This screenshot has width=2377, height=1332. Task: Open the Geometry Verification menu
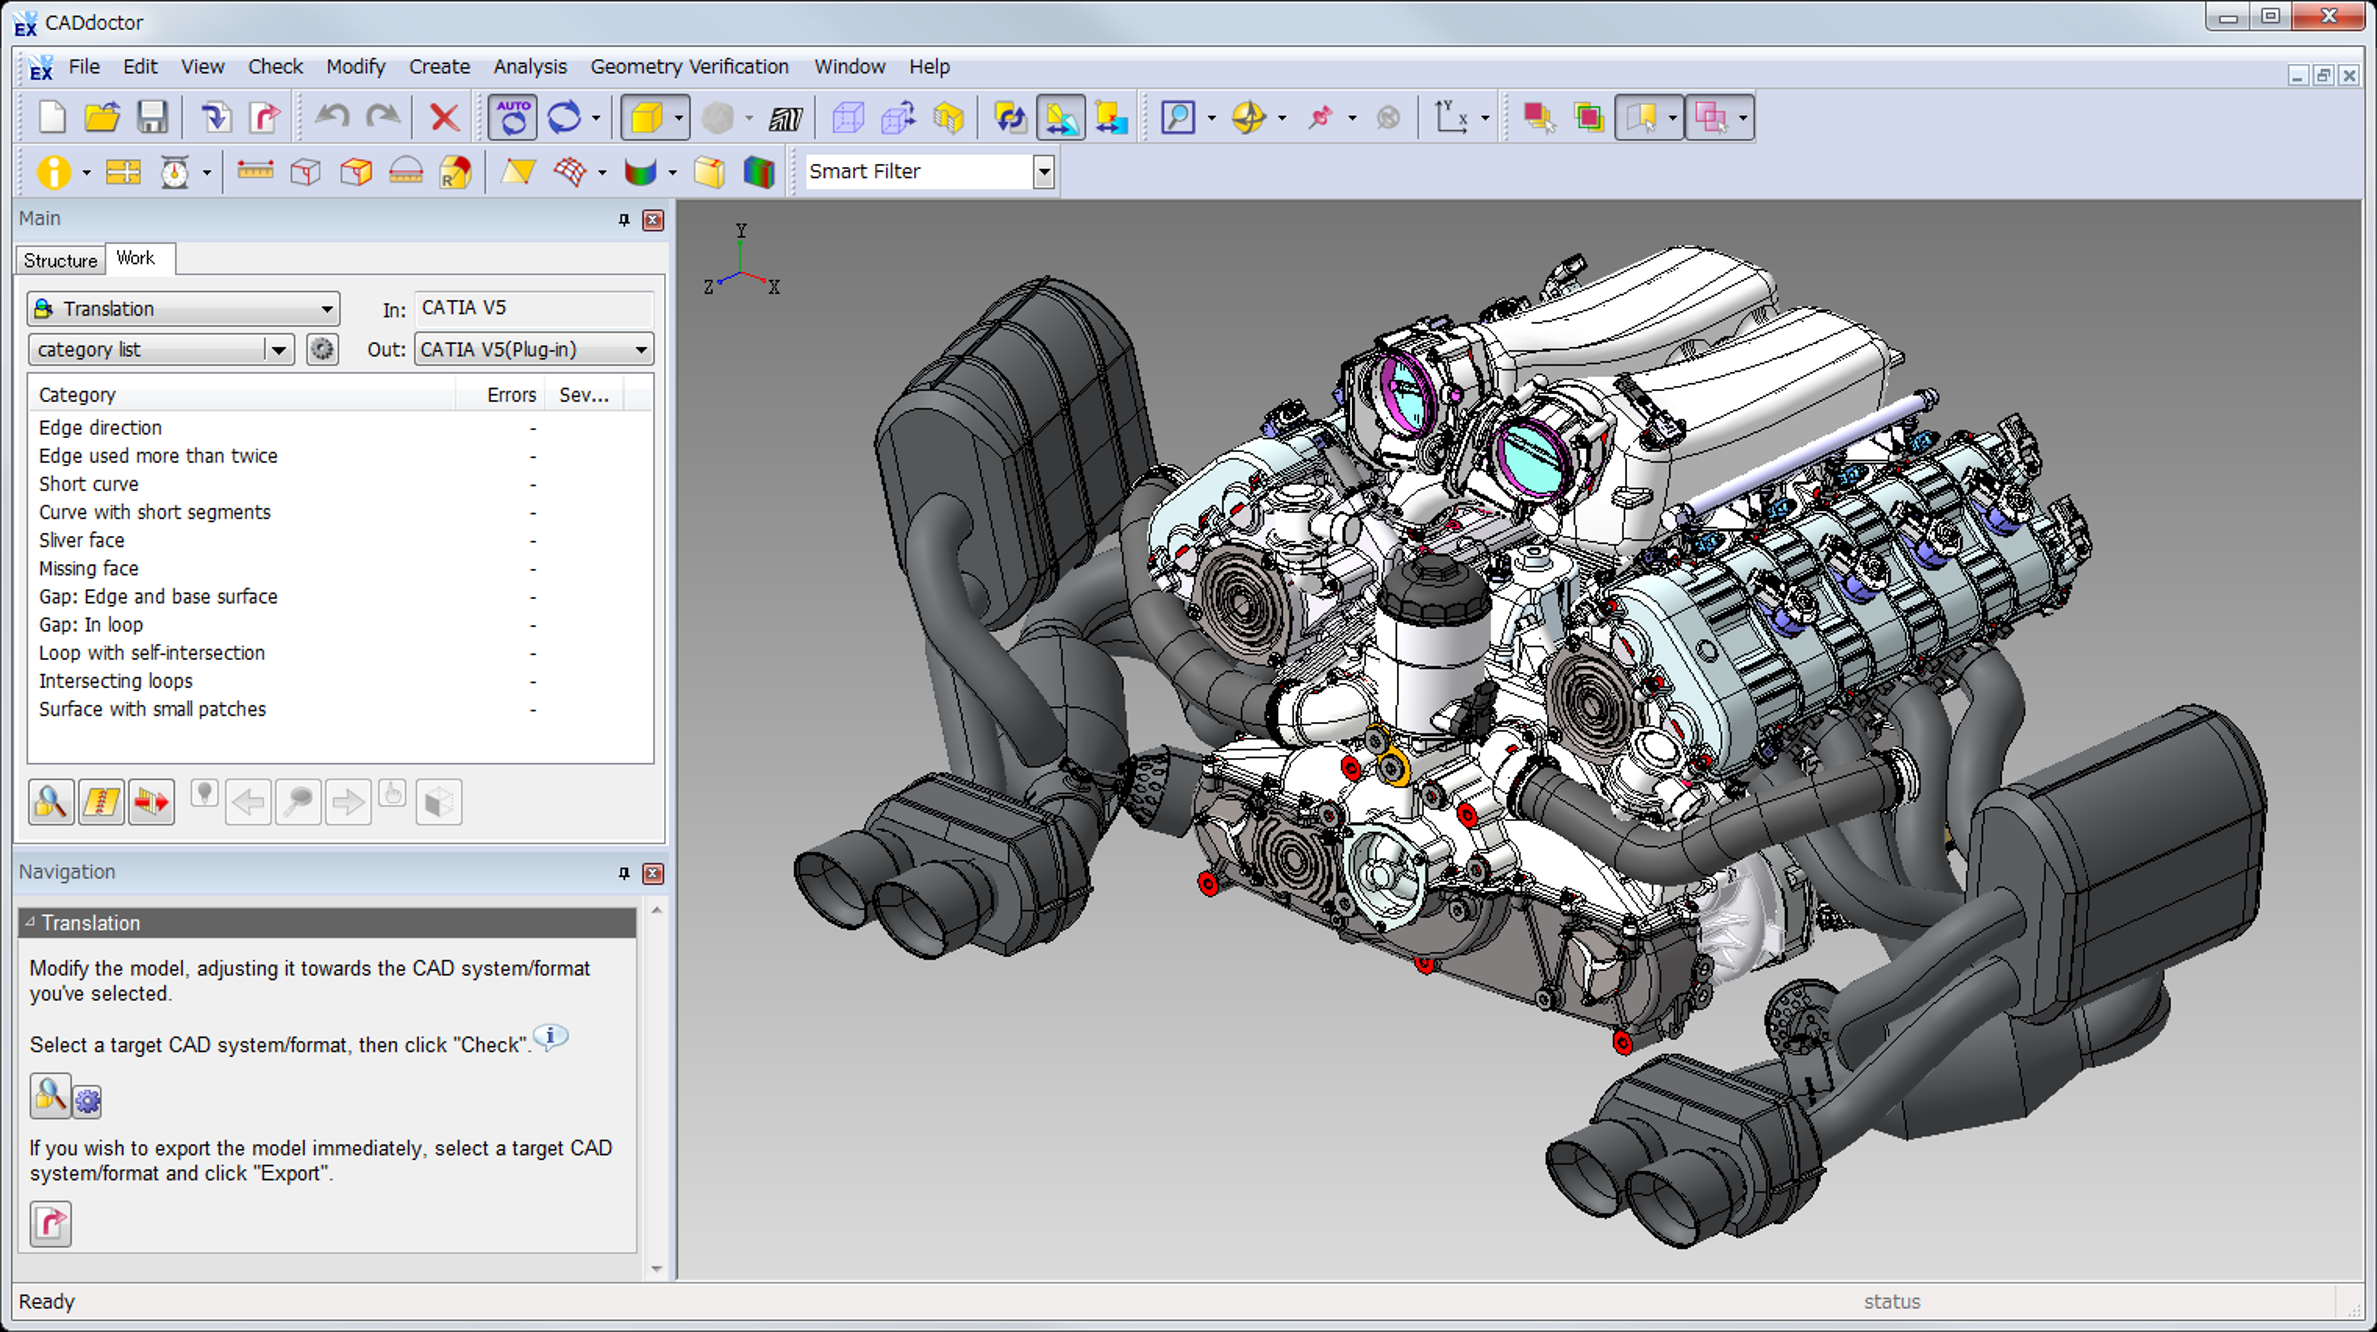tap(689, 67)
